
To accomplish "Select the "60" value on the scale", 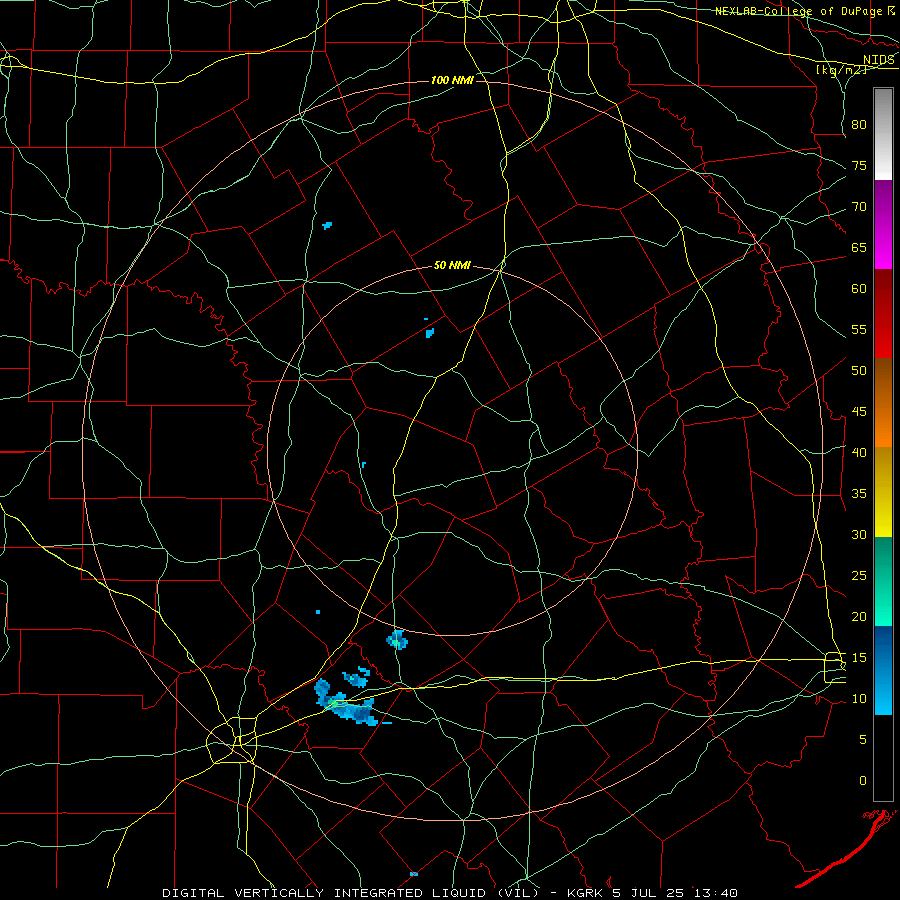I will coord(859,289).
